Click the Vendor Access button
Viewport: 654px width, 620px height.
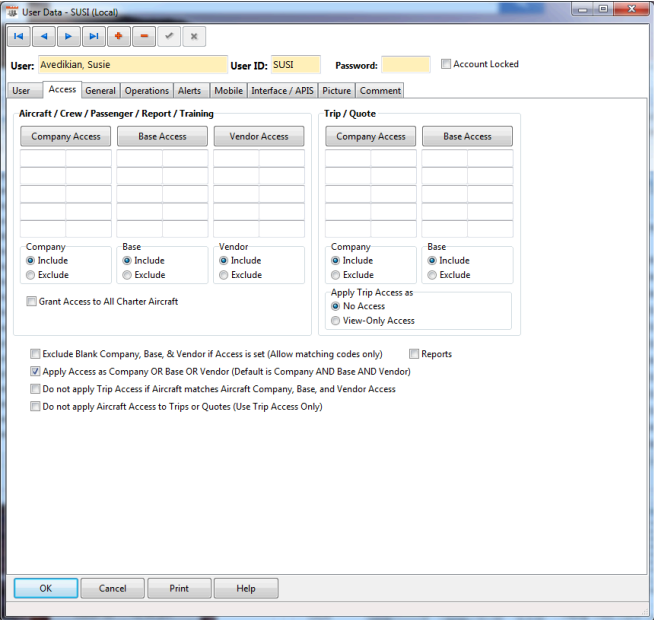[259, 136]
